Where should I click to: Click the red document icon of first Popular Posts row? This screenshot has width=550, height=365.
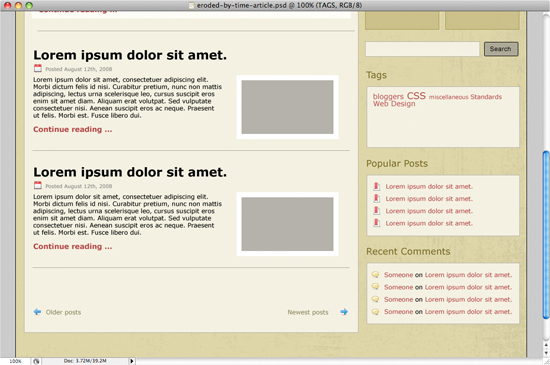point(377,186)
